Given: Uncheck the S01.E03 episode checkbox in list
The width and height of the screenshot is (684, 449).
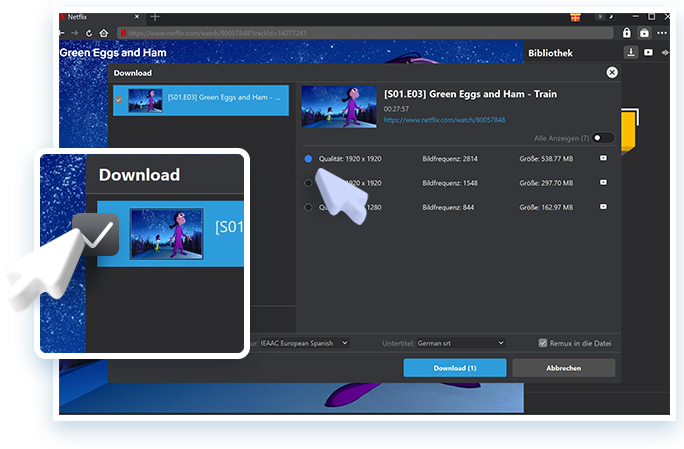Looking at the screenshot, I should (x=119, y=100).
